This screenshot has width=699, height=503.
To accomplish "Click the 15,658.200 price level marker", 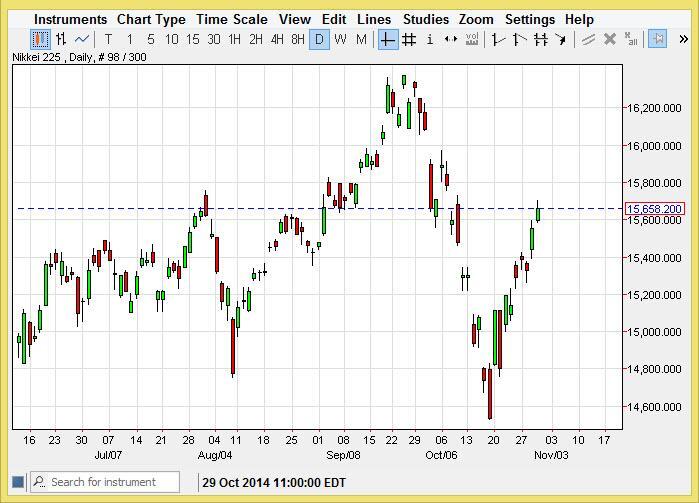I will [x=654, y=209].
